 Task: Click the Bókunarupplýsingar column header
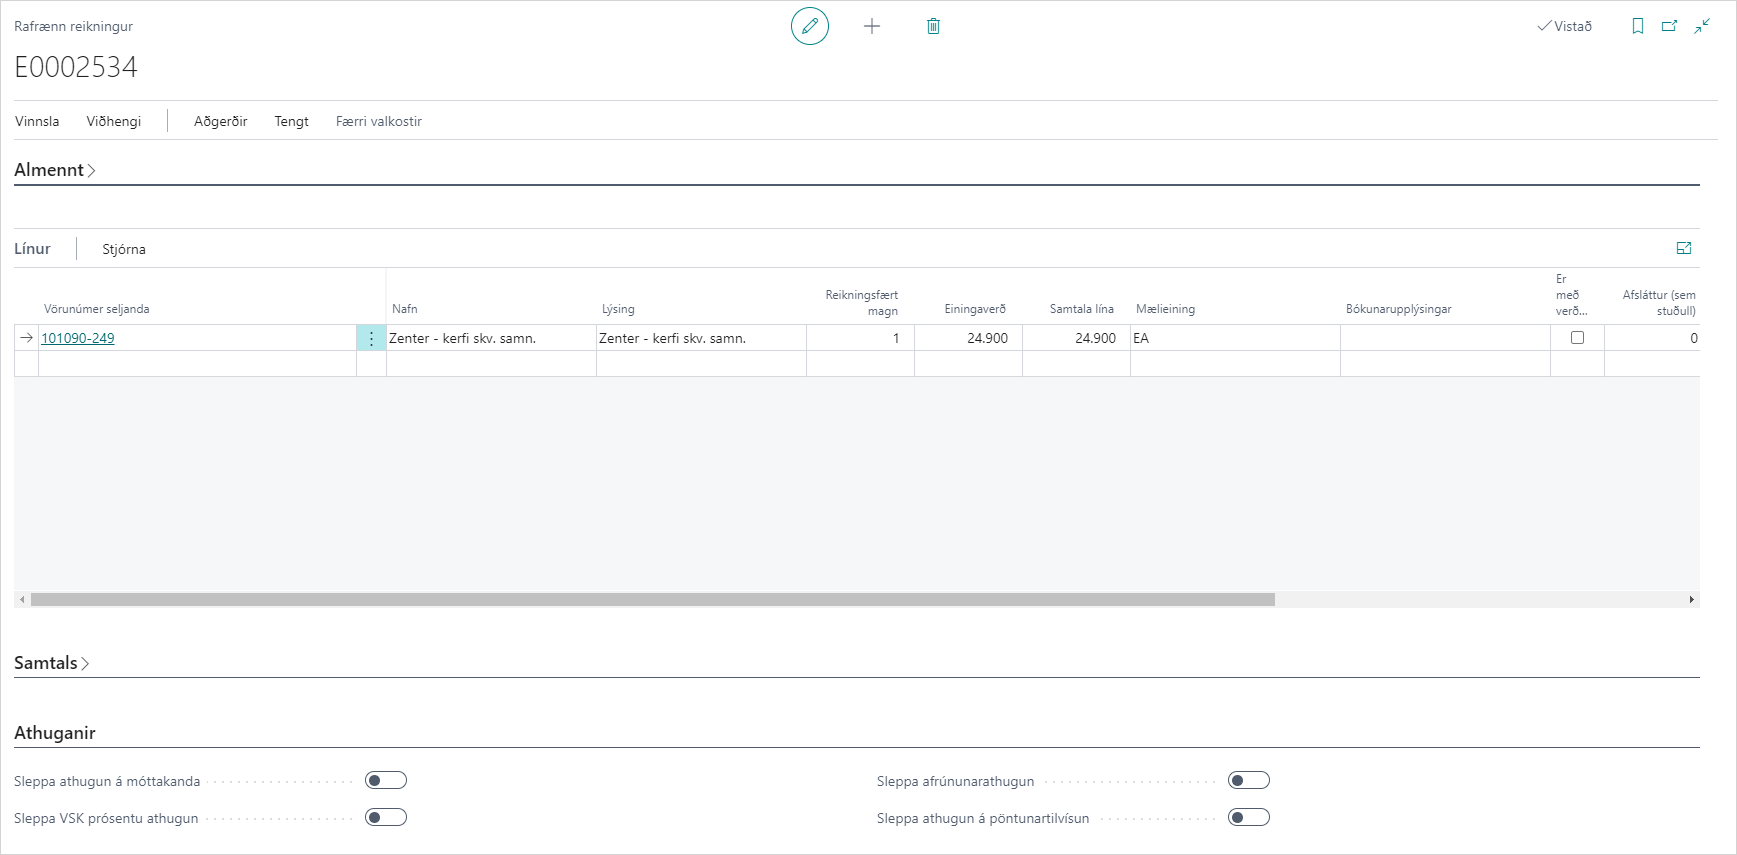(x=1398, y=309)
